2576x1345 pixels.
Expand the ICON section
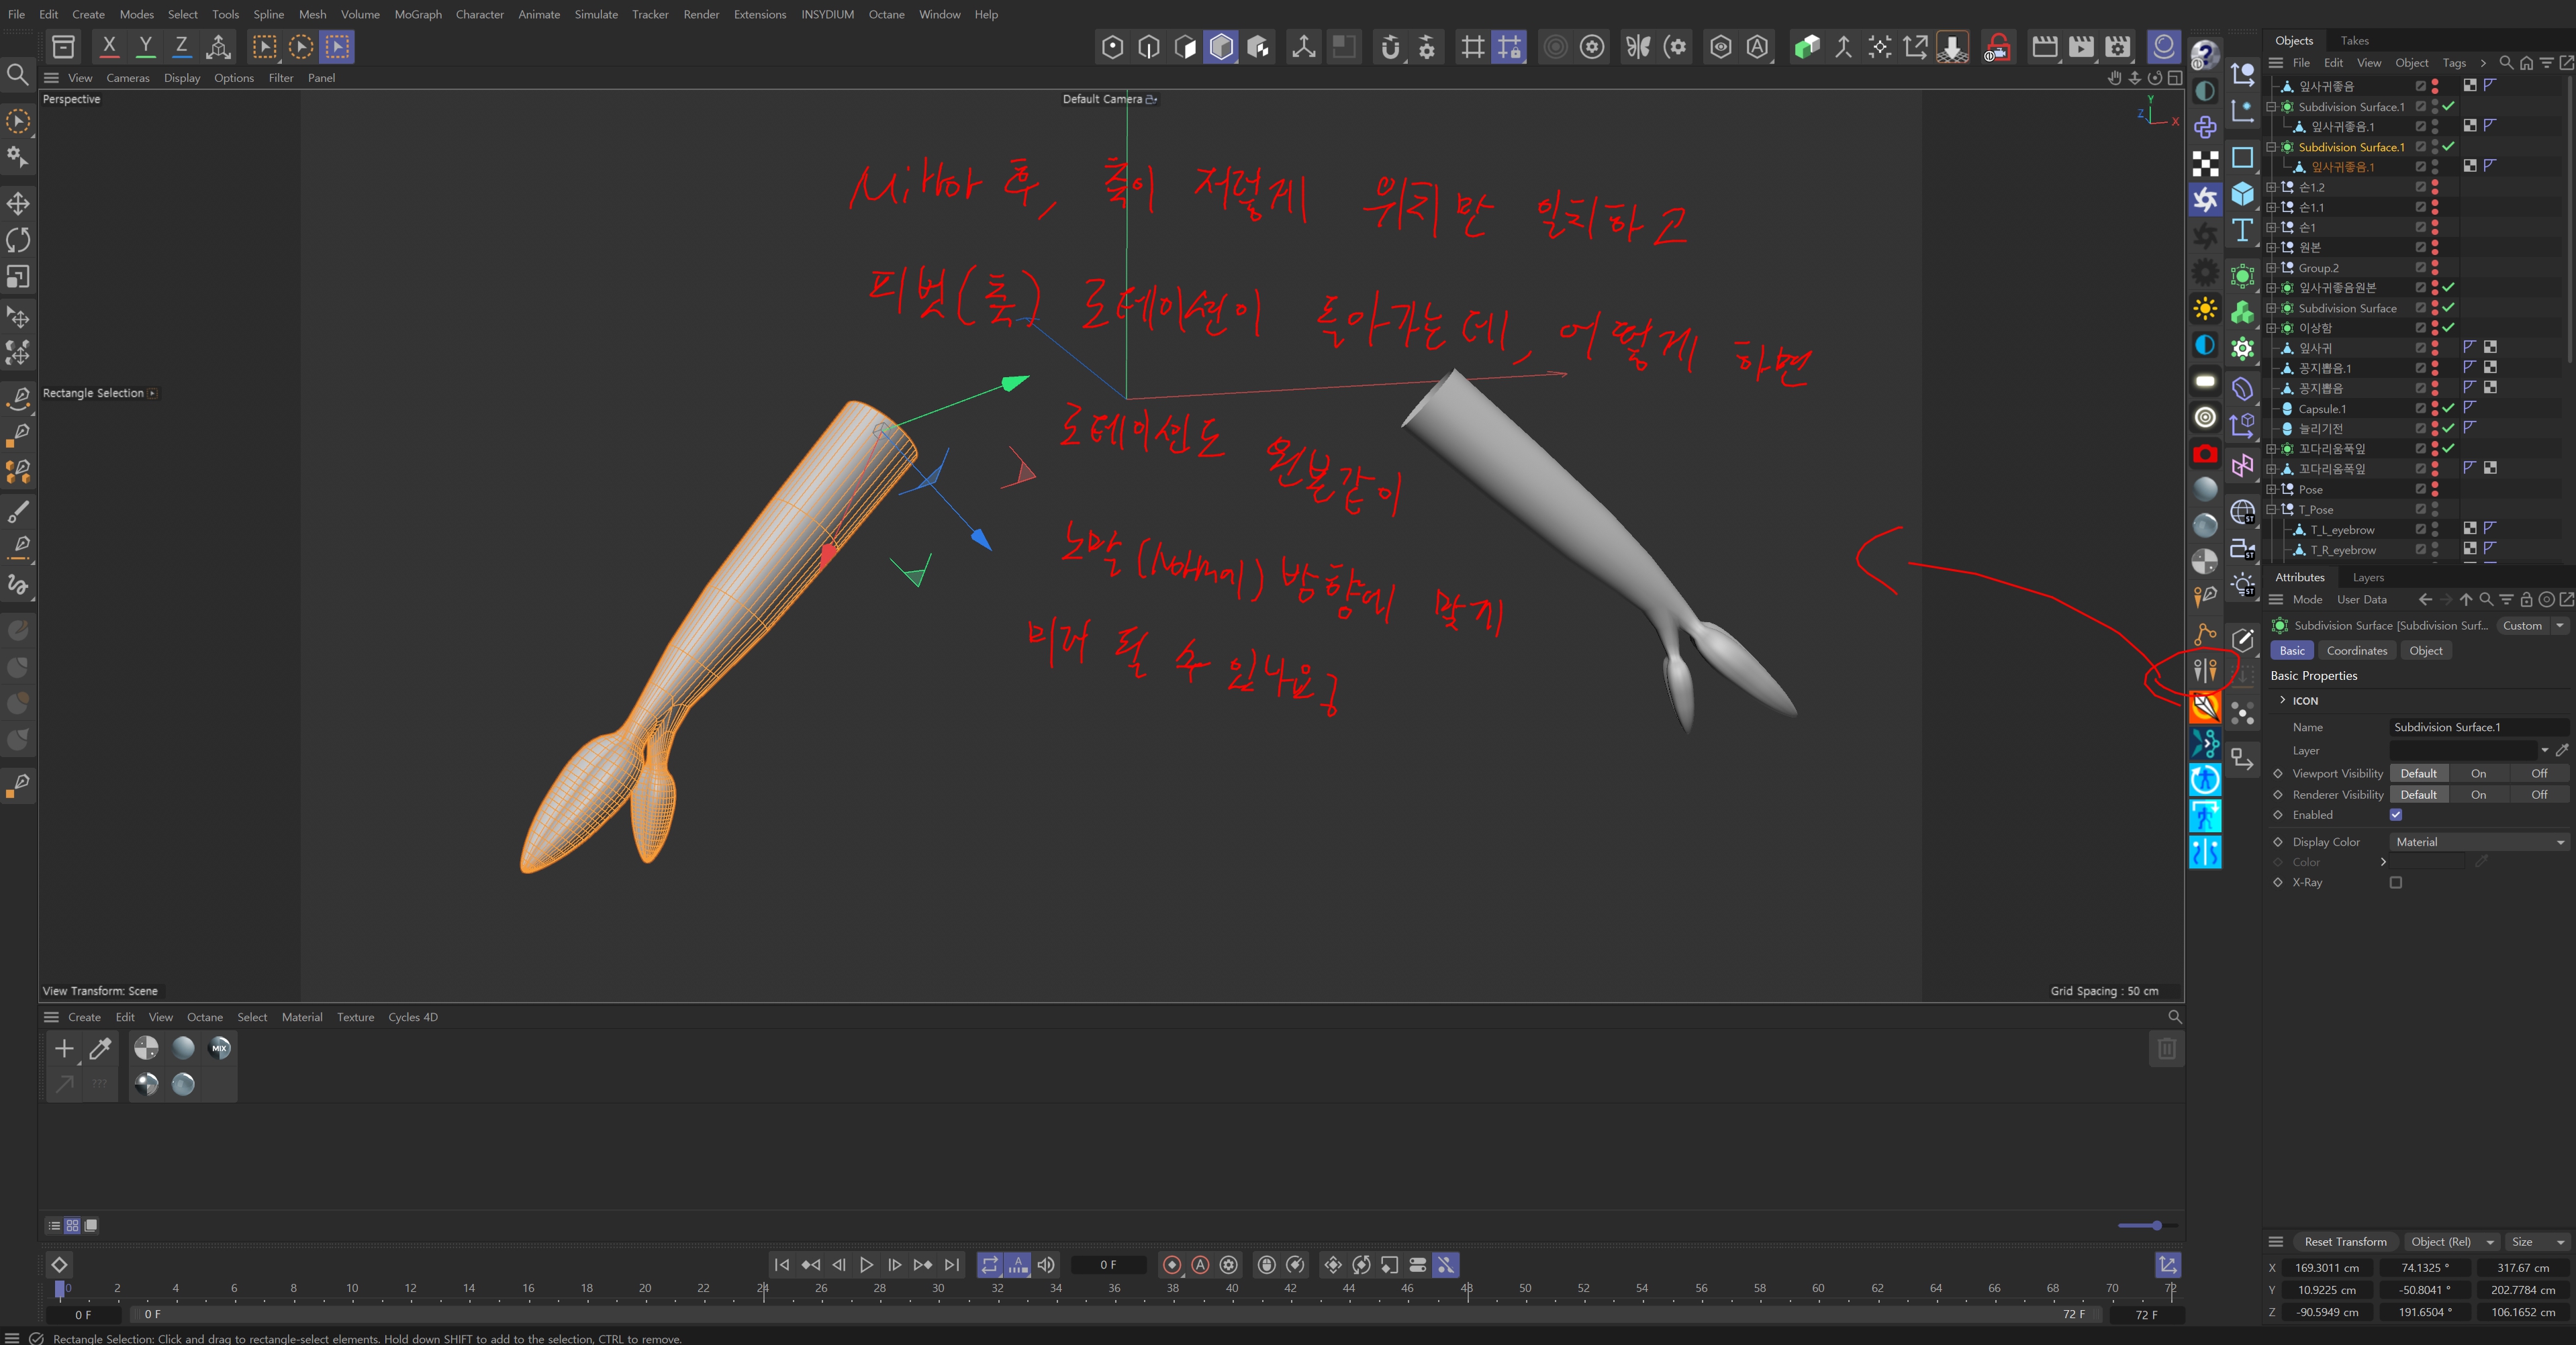[x=2283, y=700]
